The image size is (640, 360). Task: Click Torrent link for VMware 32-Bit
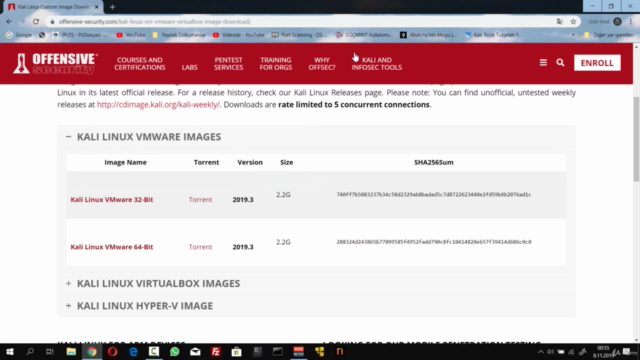[x=200, y=200]
